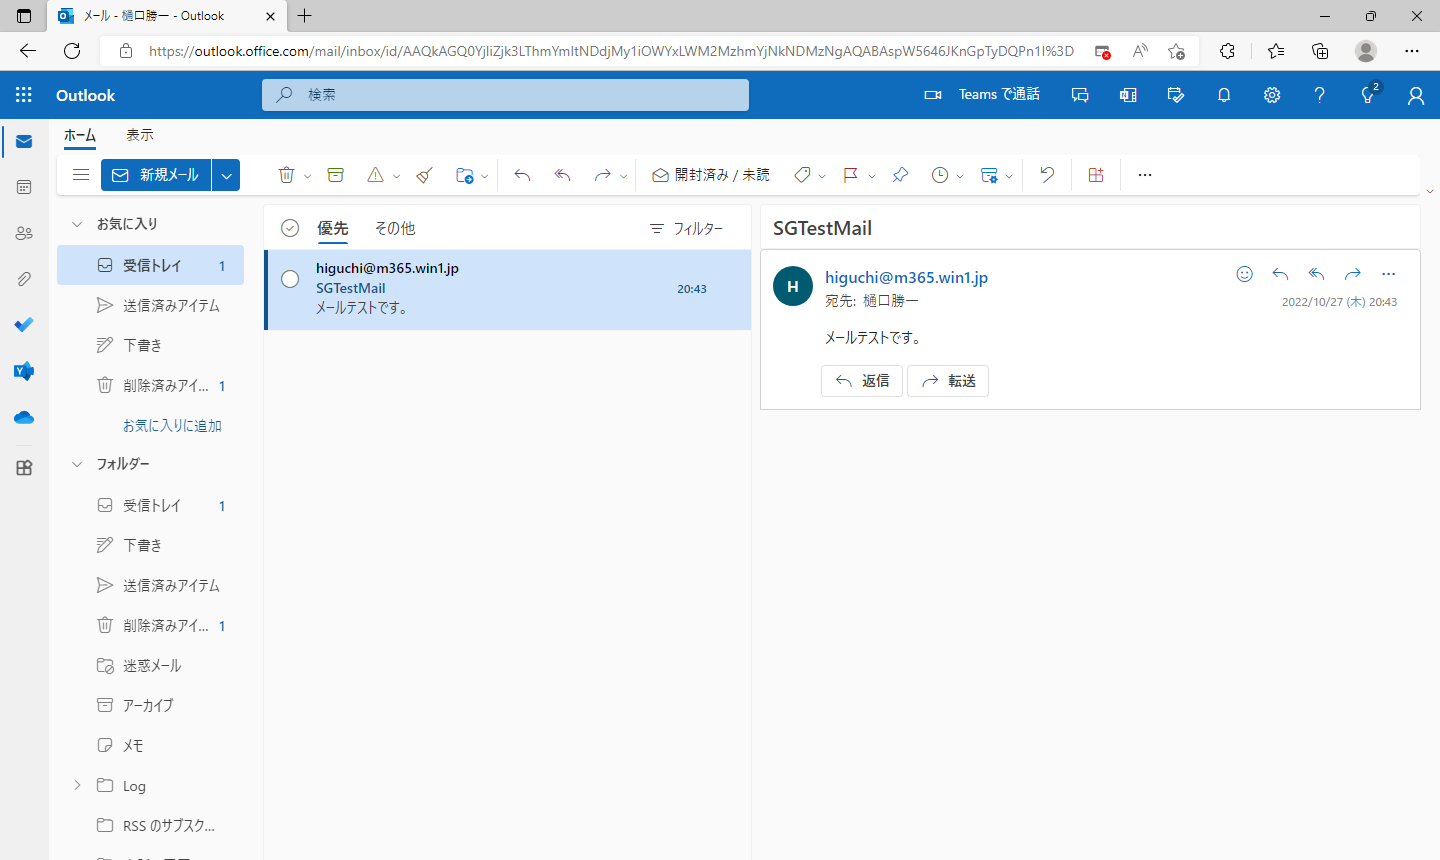Viewport: 1440px width, 860px height.
Task: Open snooze options dropdown arrow
Action: point(960,176)
